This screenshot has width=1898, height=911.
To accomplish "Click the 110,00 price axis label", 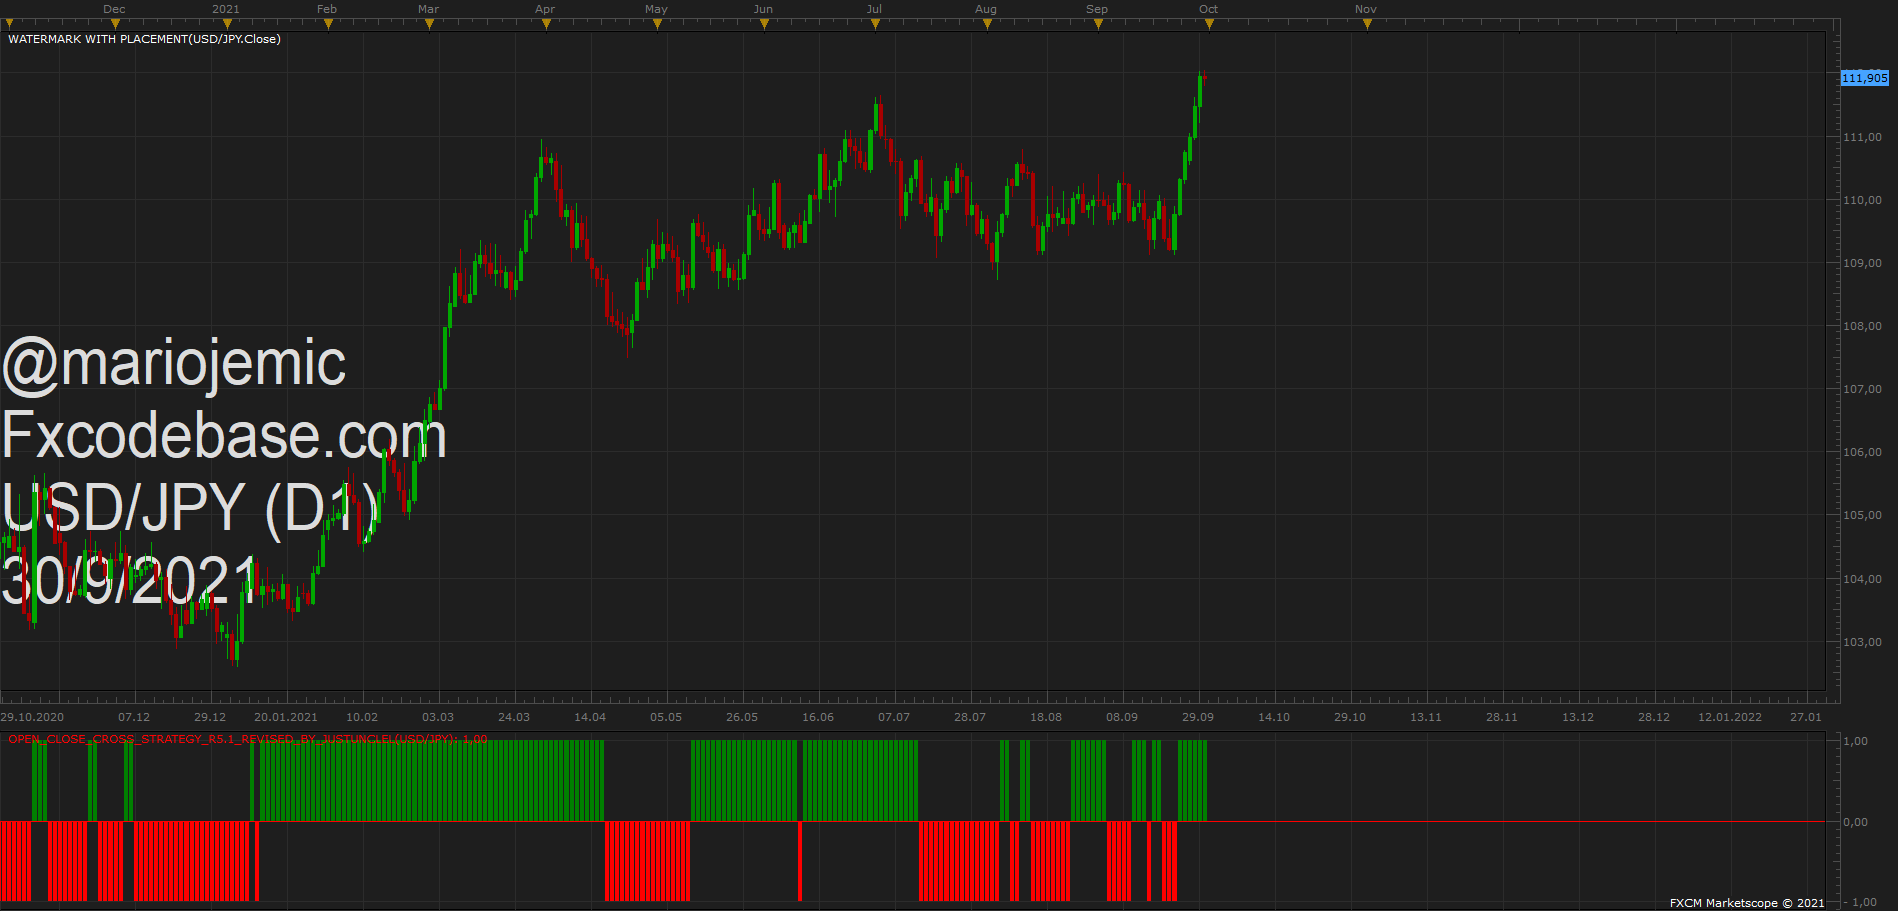I will (x=1862, y=200).
